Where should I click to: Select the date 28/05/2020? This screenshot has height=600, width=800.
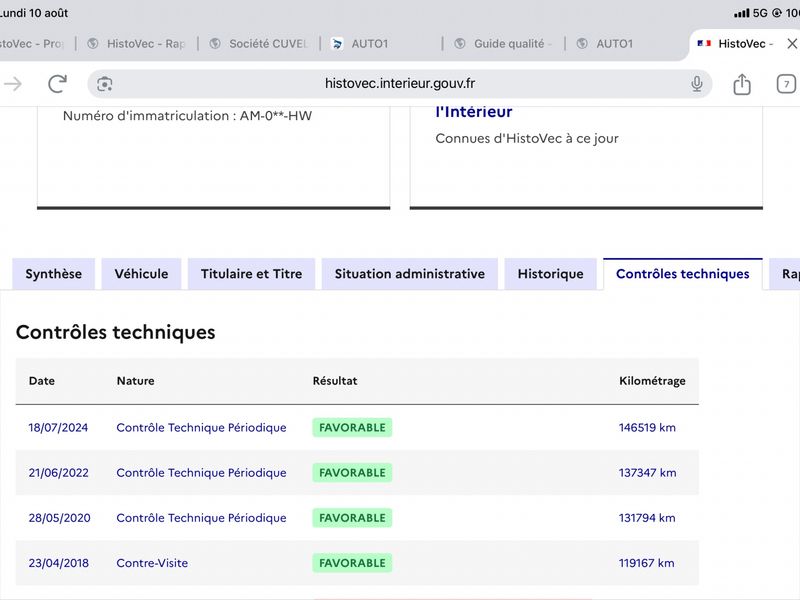click(59, 518)
